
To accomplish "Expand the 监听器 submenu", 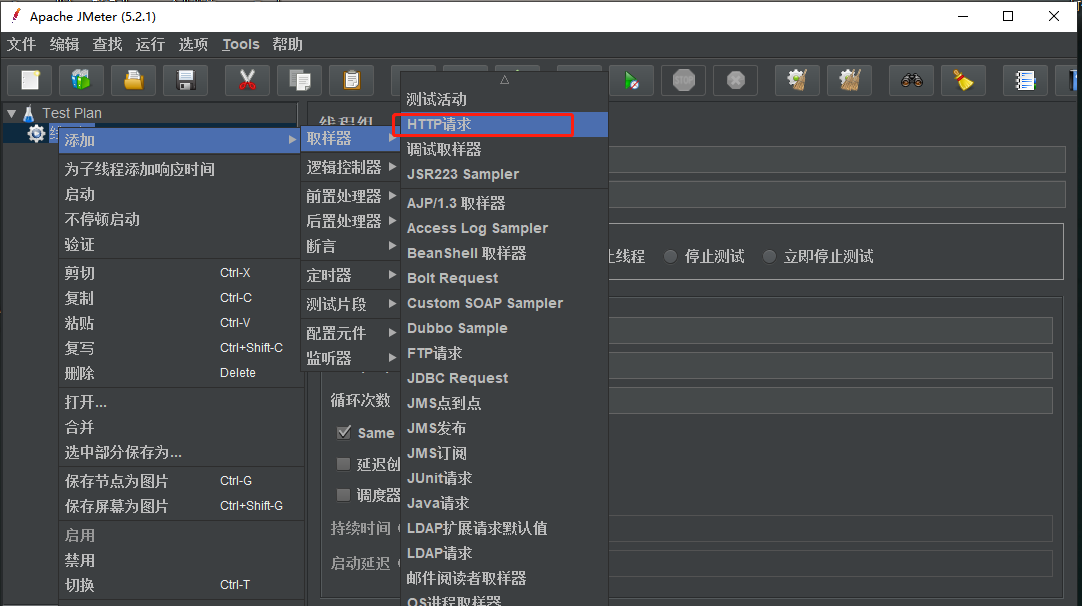I will [x=351, y=358].
